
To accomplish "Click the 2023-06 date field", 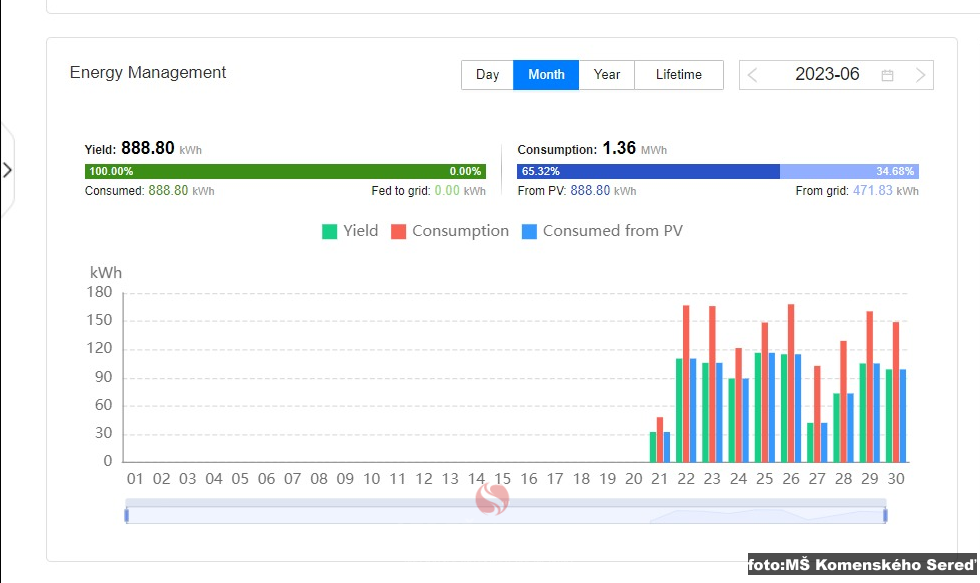I will coord(836,75).
